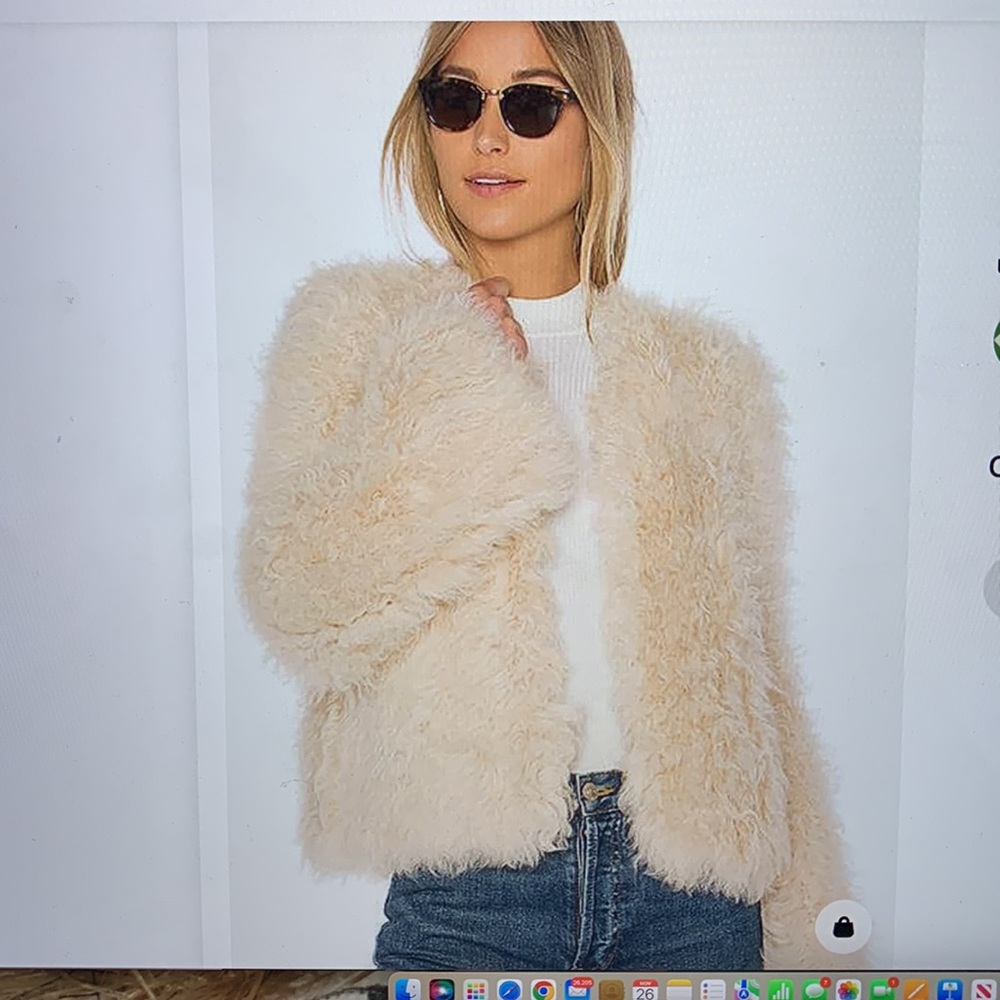Open Pages app in the Dock

pyautogui.click(x=916, y=989)
